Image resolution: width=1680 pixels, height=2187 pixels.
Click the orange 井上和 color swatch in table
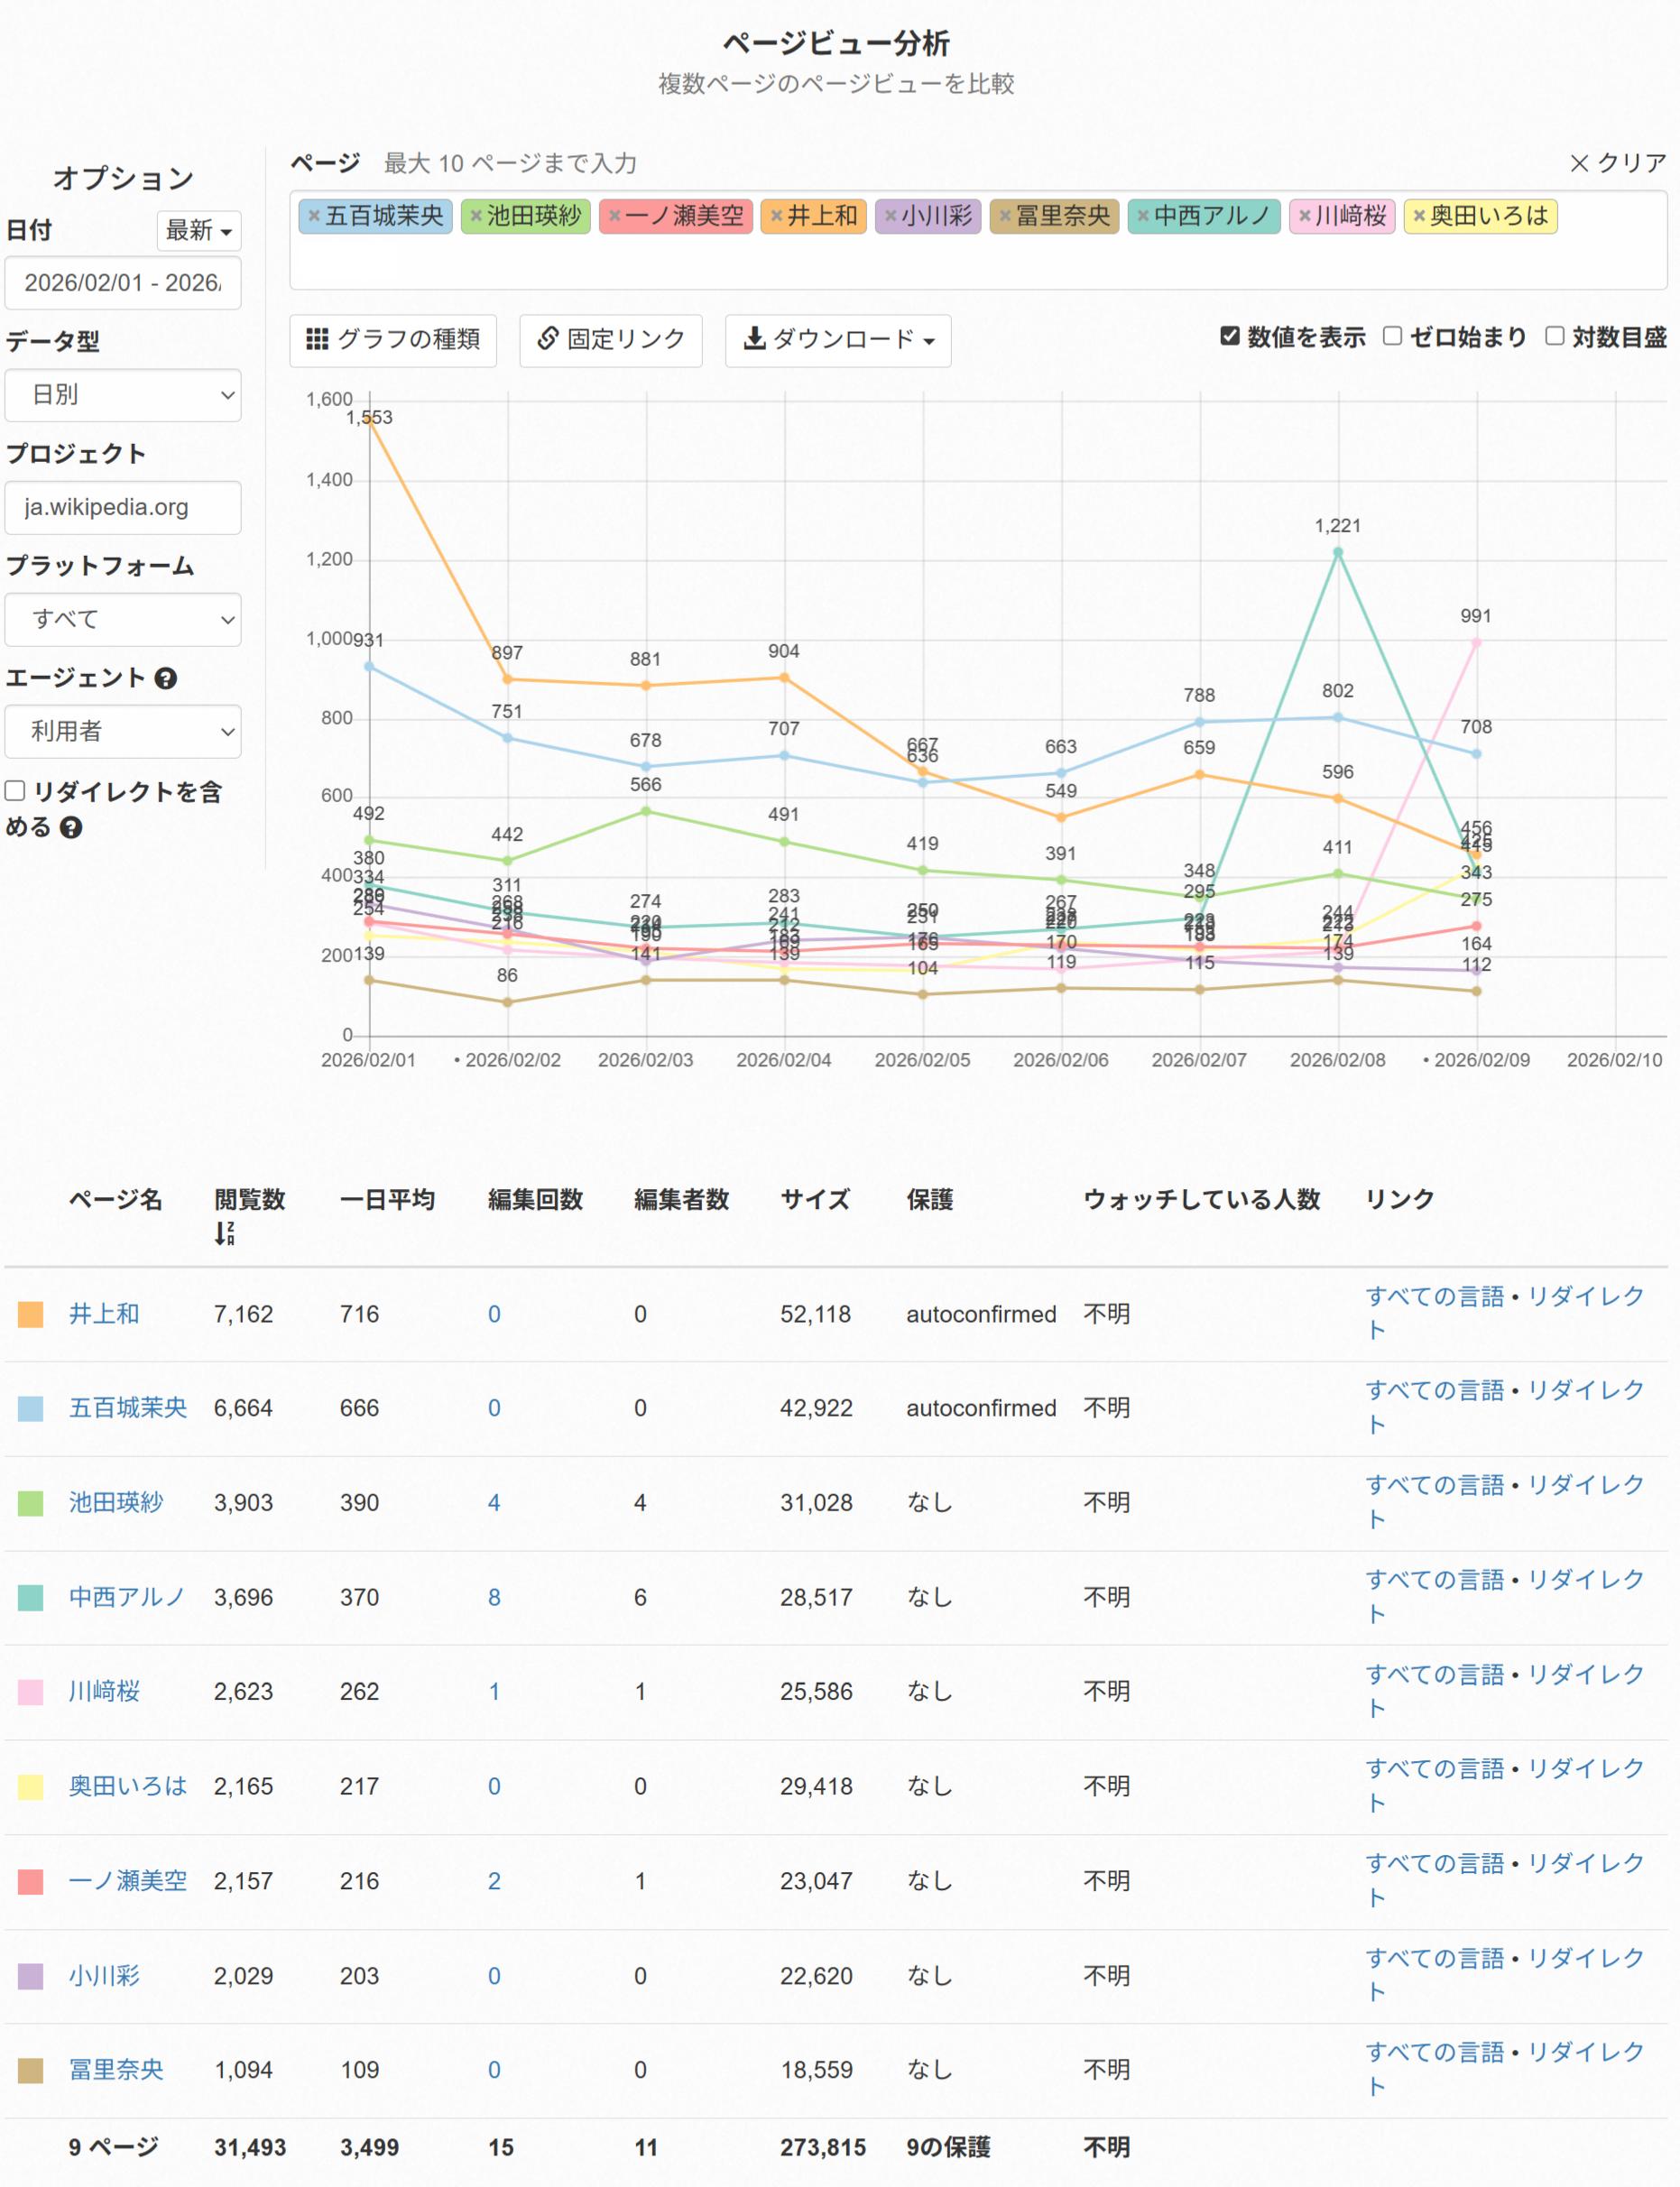pyautogui.click(x=31, y=1314)
